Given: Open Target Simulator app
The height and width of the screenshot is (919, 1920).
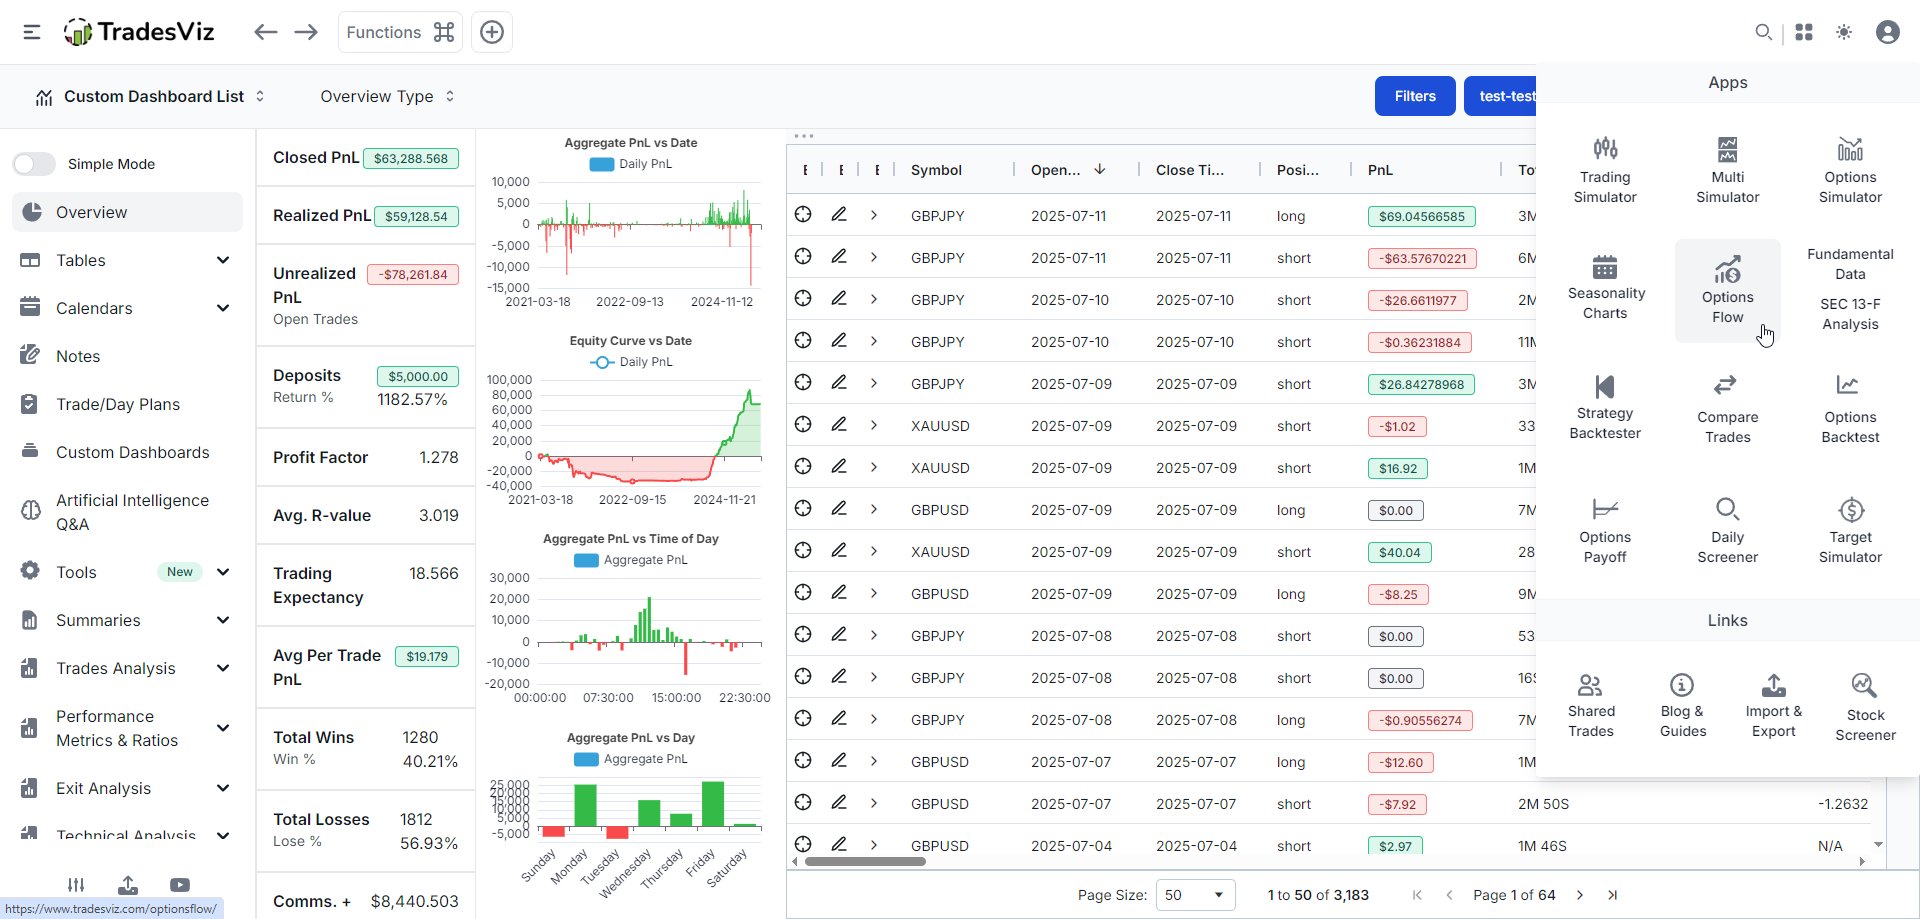Looking at the screenshot, I should pos(1850,530).
